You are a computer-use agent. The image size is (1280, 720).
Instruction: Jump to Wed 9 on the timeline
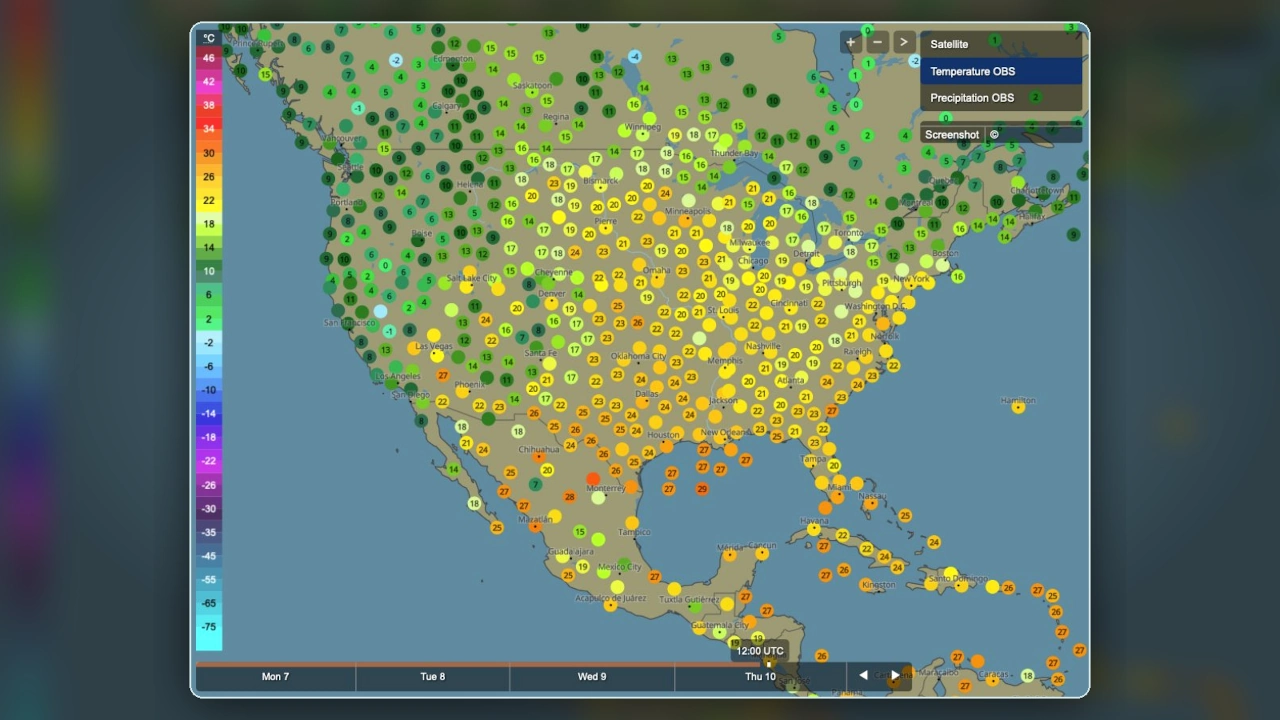tap(592, 677)
